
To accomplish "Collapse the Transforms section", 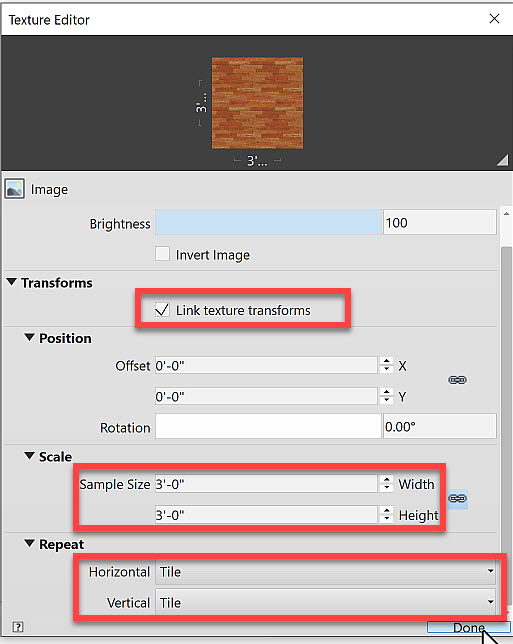I will tap(12, 282).
